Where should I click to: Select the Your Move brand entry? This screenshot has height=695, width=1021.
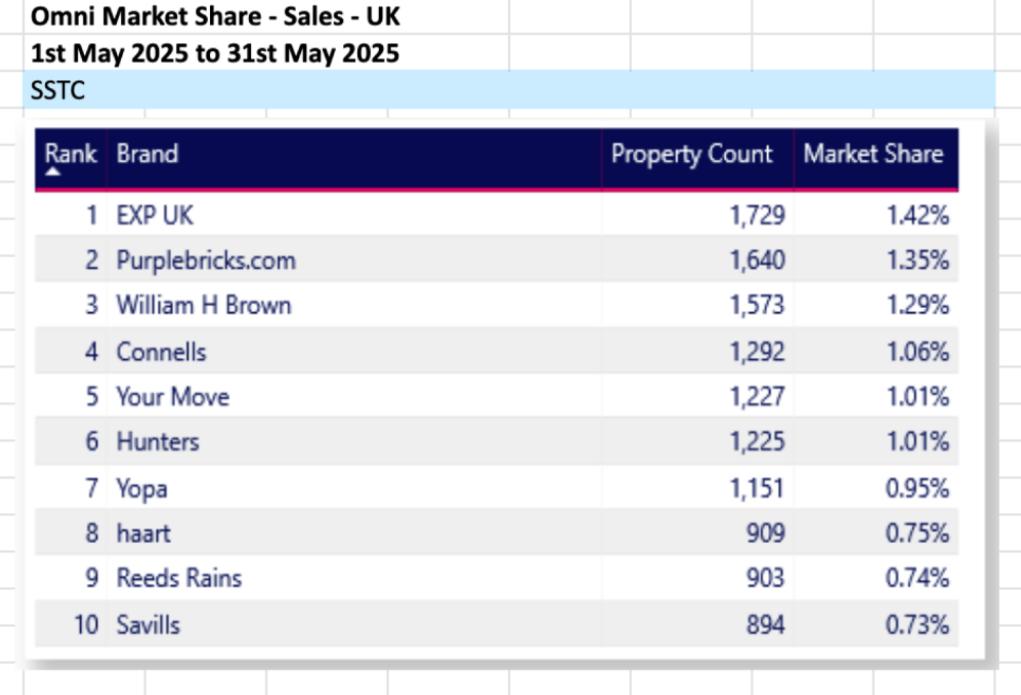pos(172,397)
